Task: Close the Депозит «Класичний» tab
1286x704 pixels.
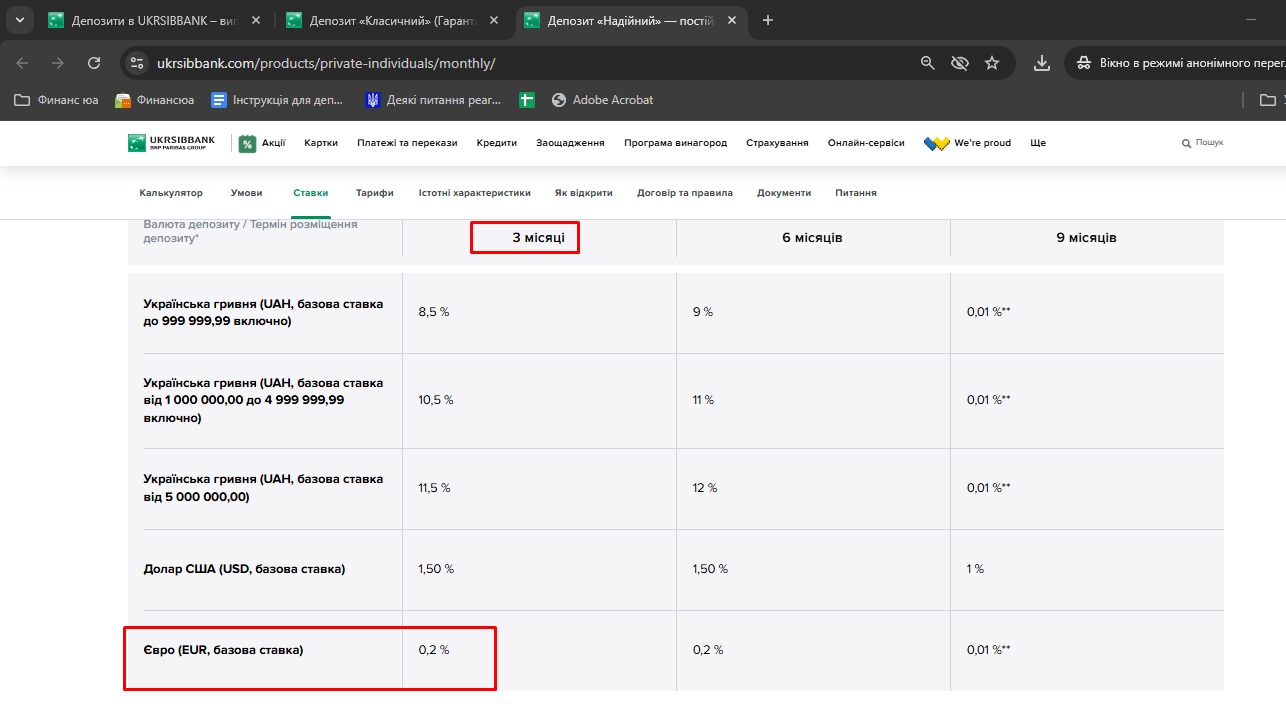Action: point(494,20)
